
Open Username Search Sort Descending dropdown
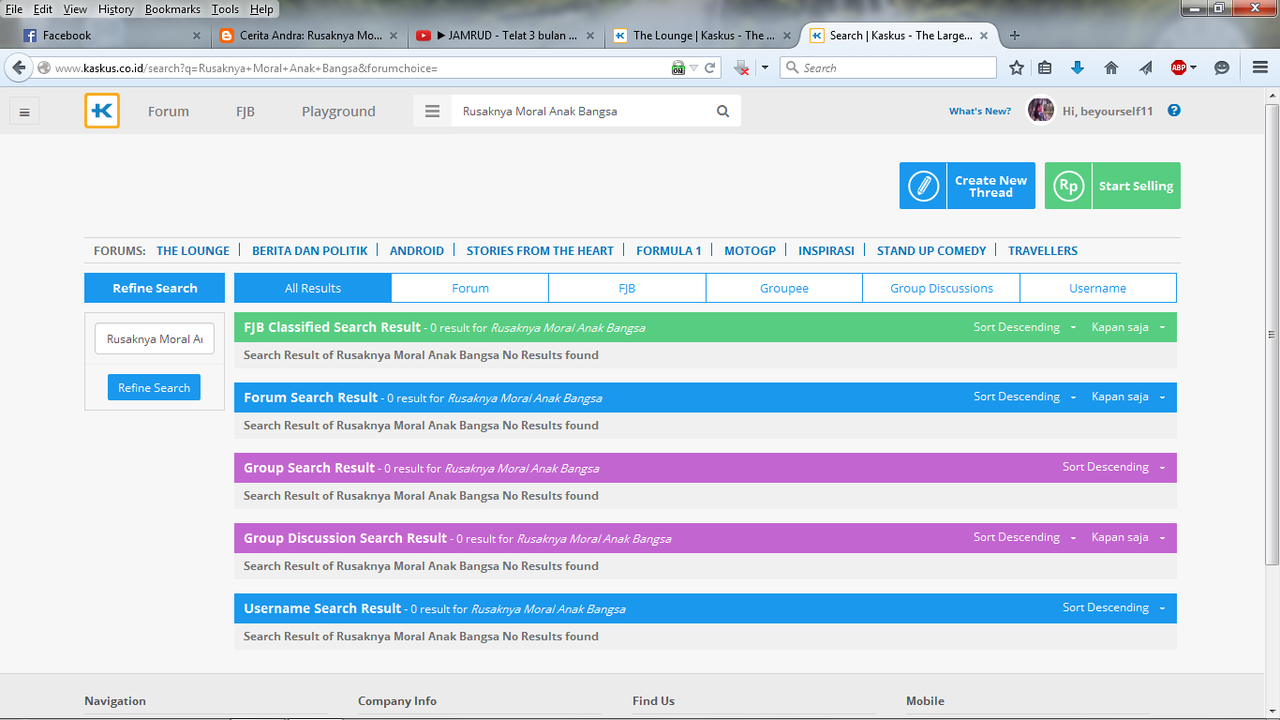click(1113, 607)
